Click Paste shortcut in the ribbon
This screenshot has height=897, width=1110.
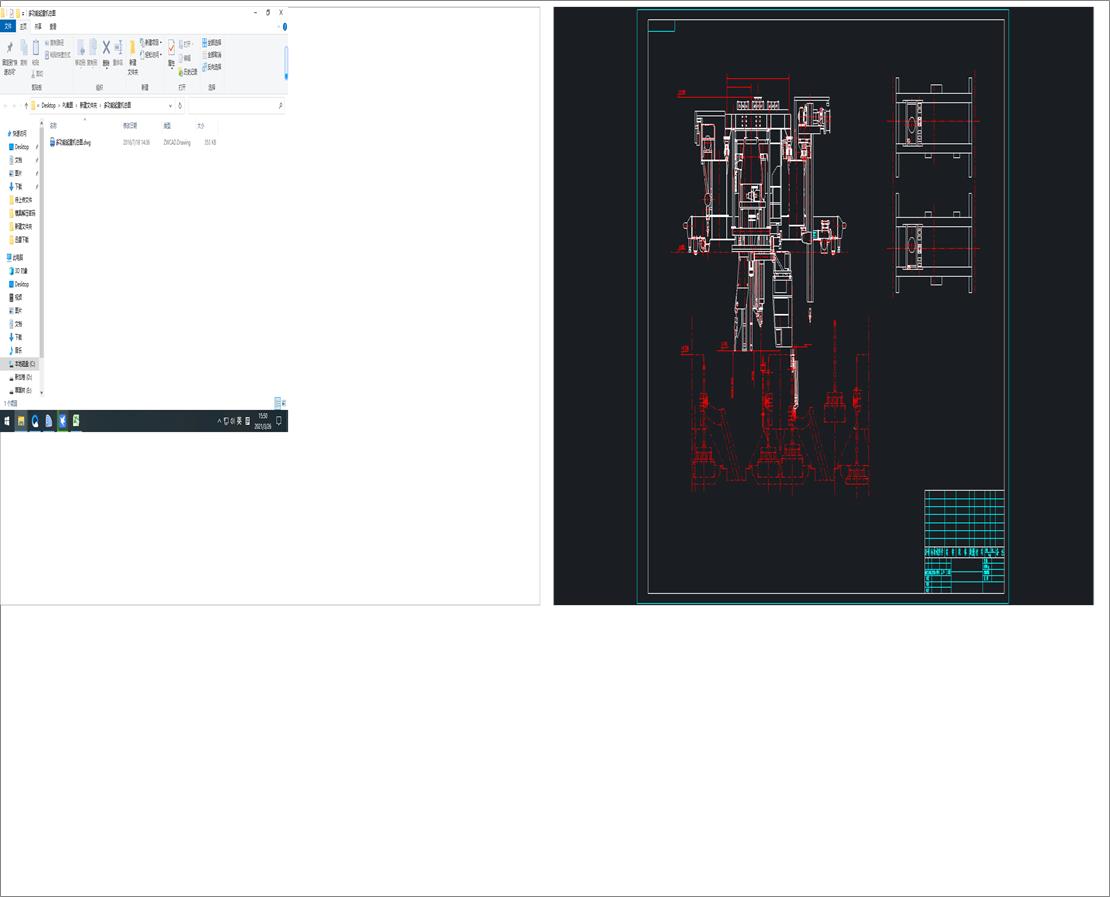click(x=58, y=55)
